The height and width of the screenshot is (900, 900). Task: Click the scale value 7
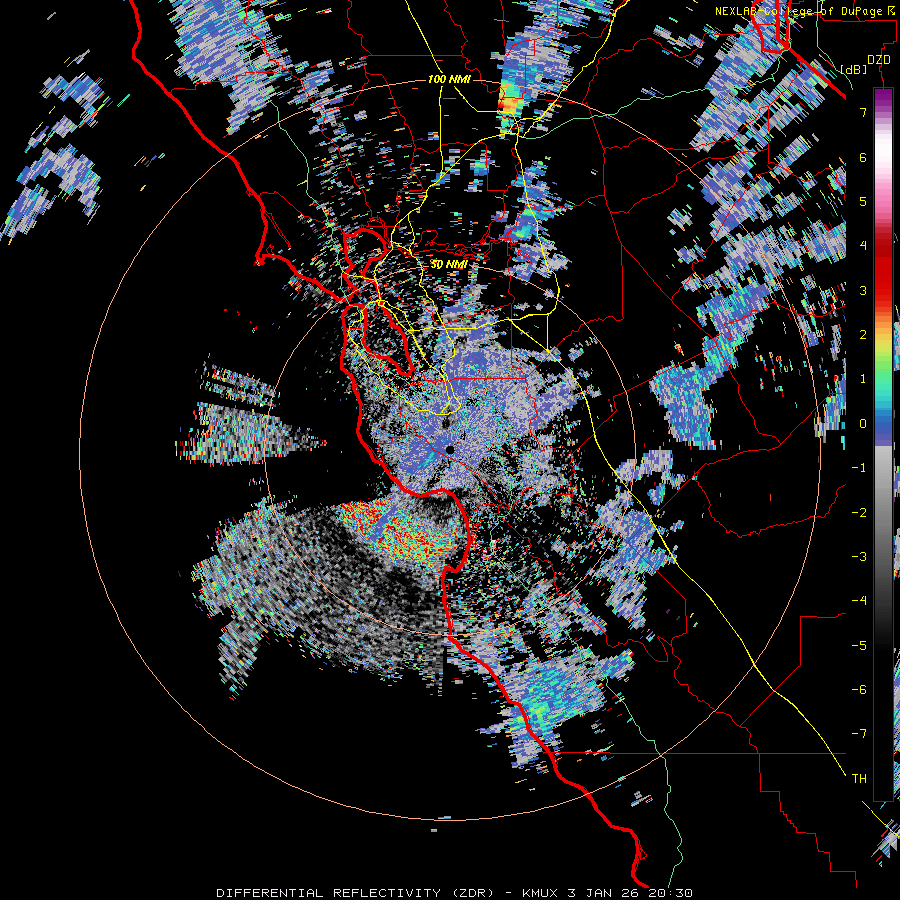863,112
